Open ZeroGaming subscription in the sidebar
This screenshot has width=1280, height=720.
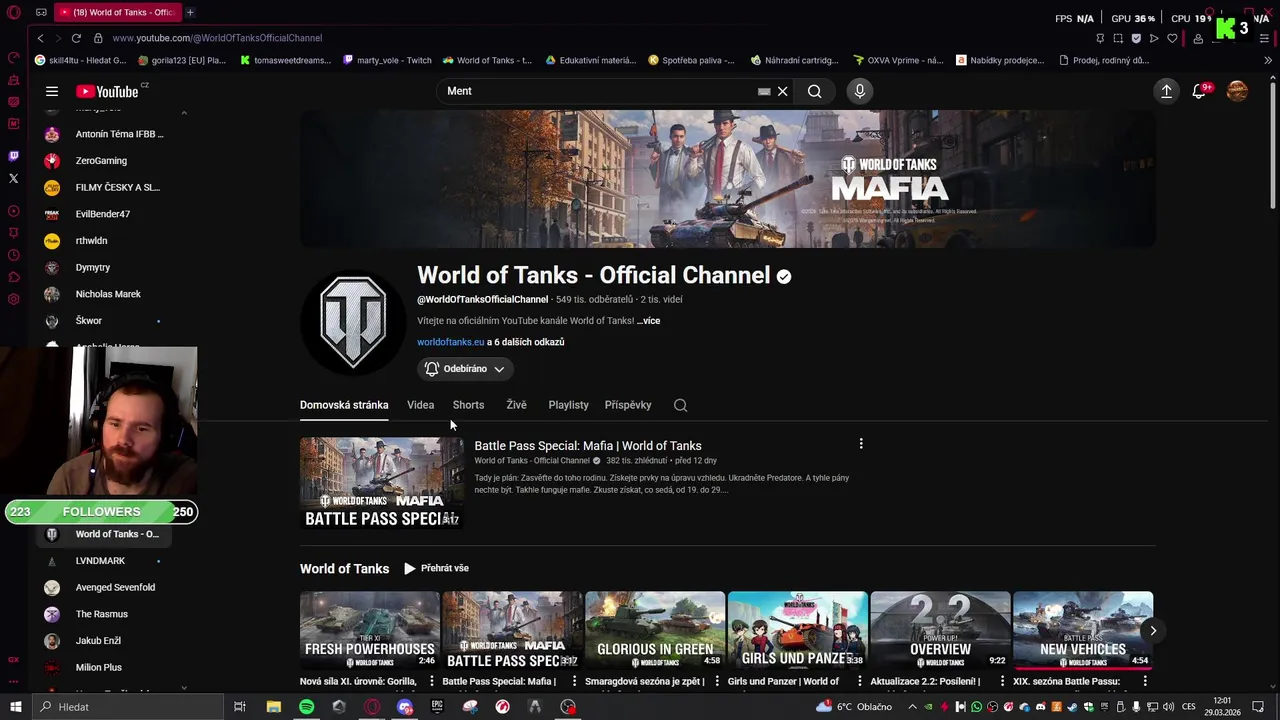100,161
